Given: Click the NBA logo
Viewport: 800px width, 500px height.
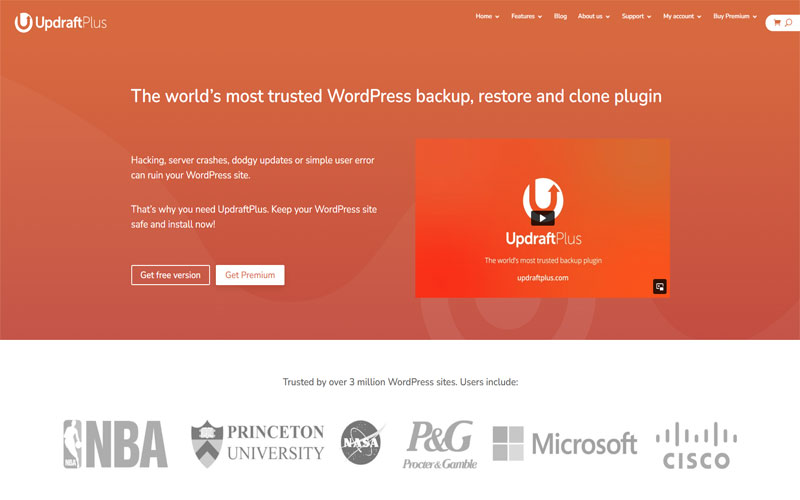Looking at the screenshot, I should coord(115,444).
